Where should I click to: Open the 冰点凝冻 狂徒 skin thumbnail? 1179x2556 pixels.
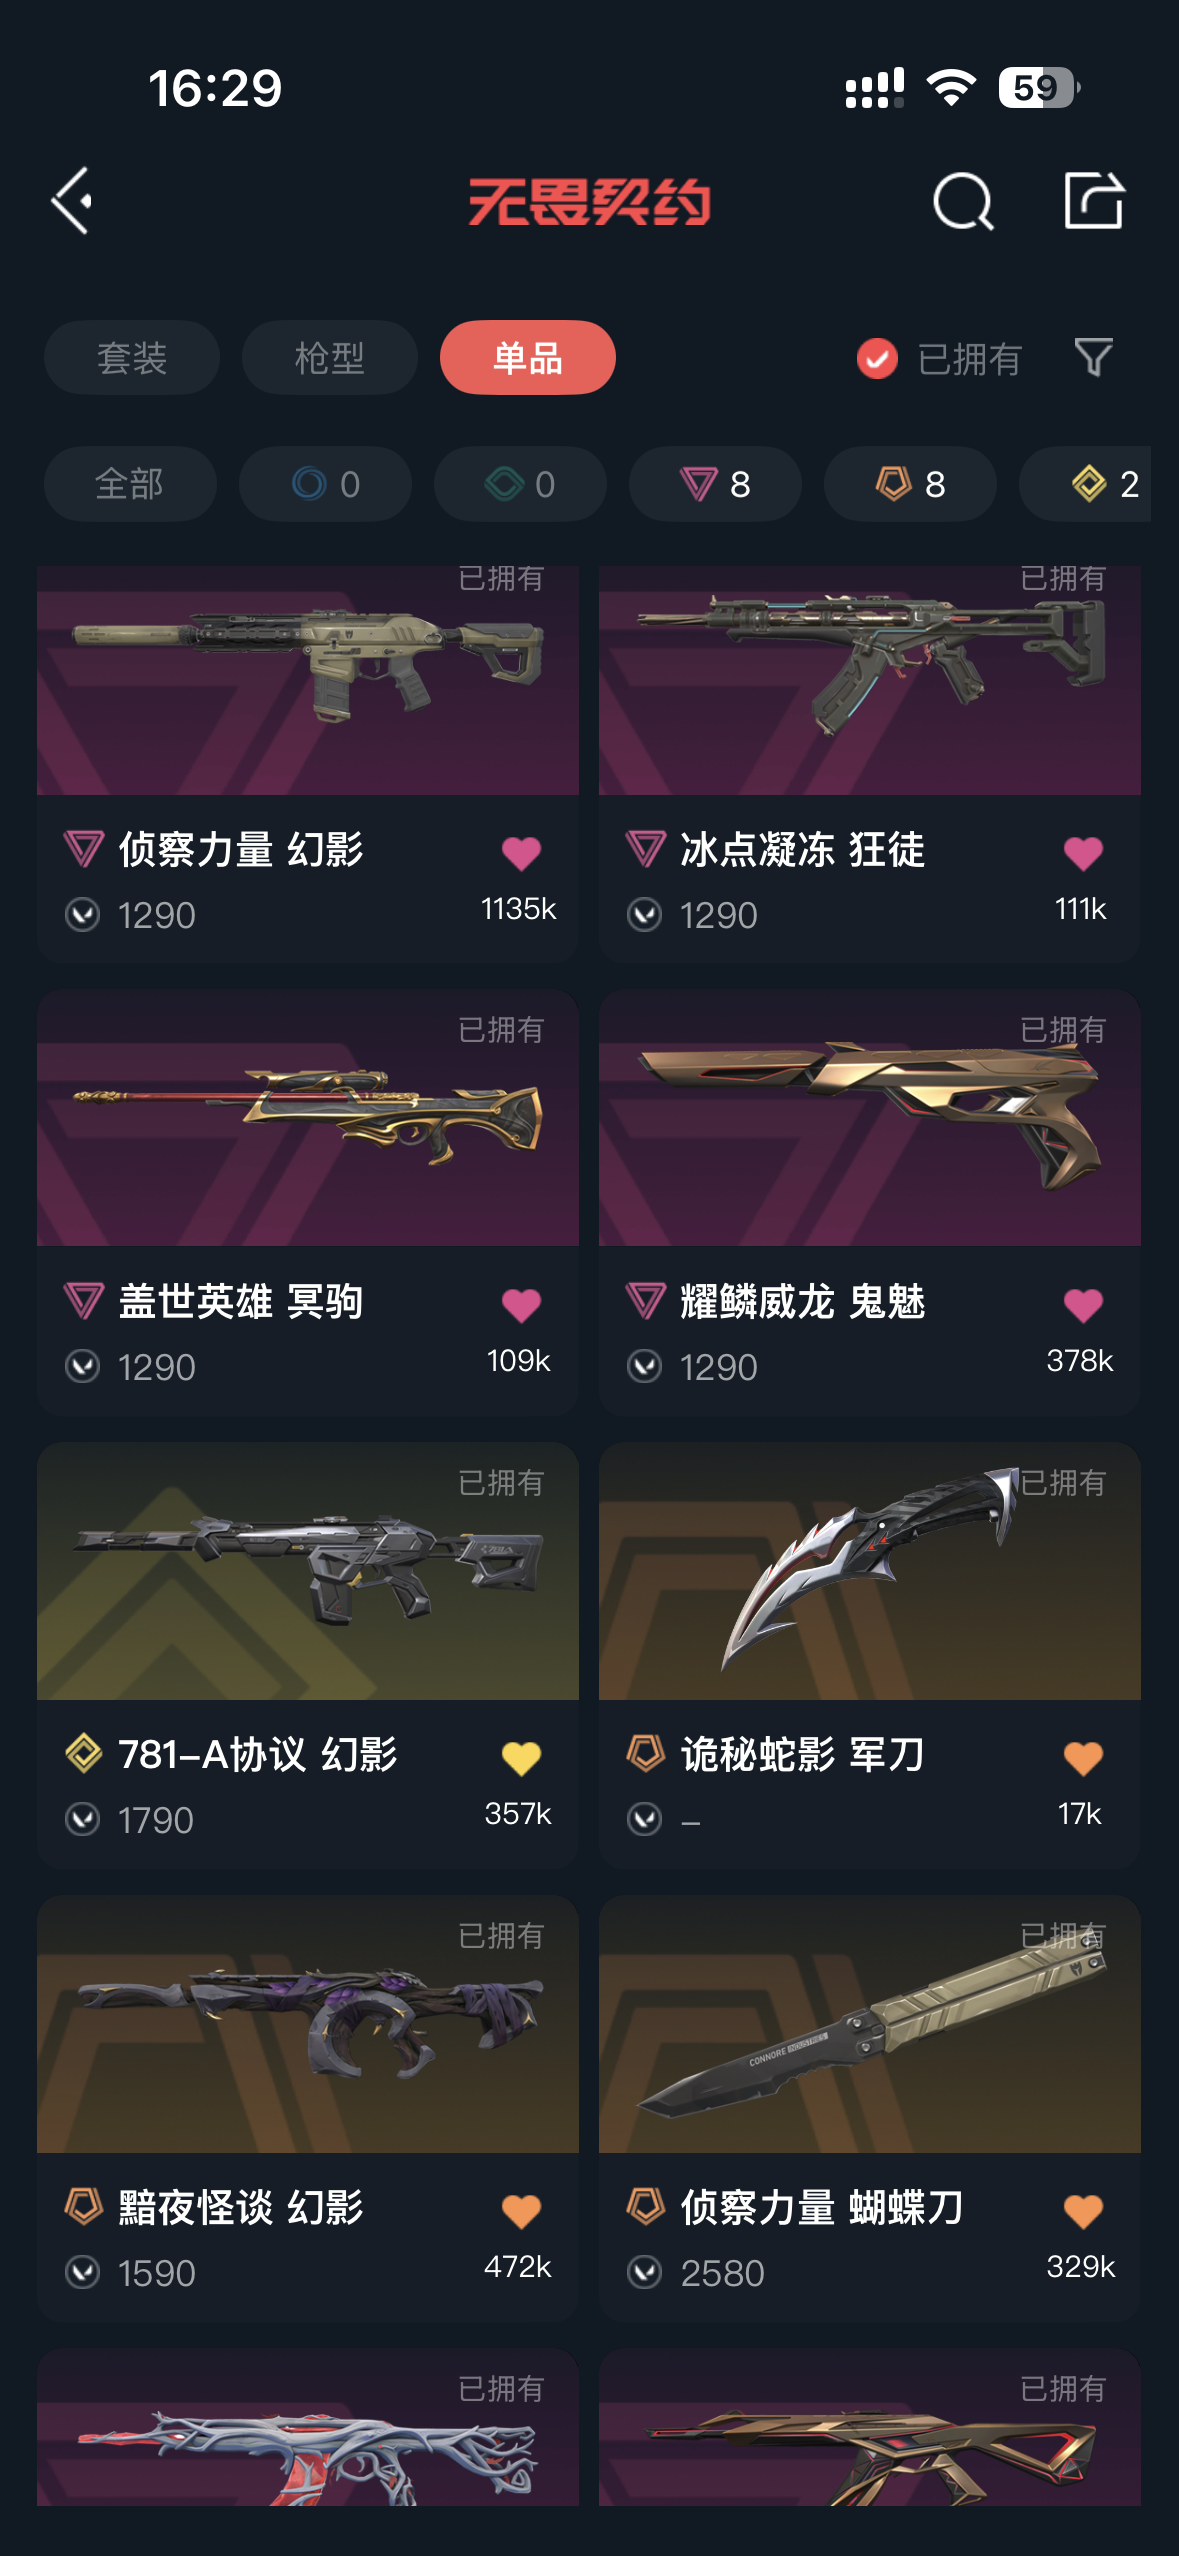pos(870,680)
